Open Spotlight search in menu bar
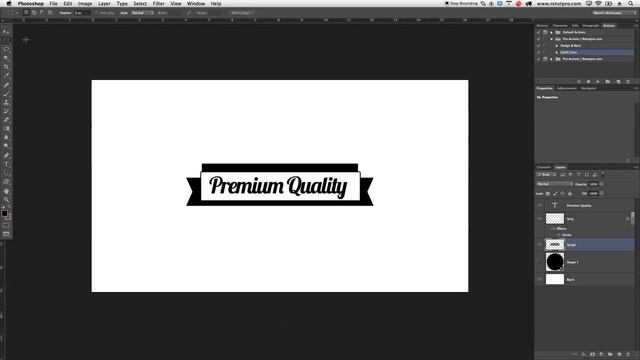The image size is (640, 360). click(x=631, y=4)
